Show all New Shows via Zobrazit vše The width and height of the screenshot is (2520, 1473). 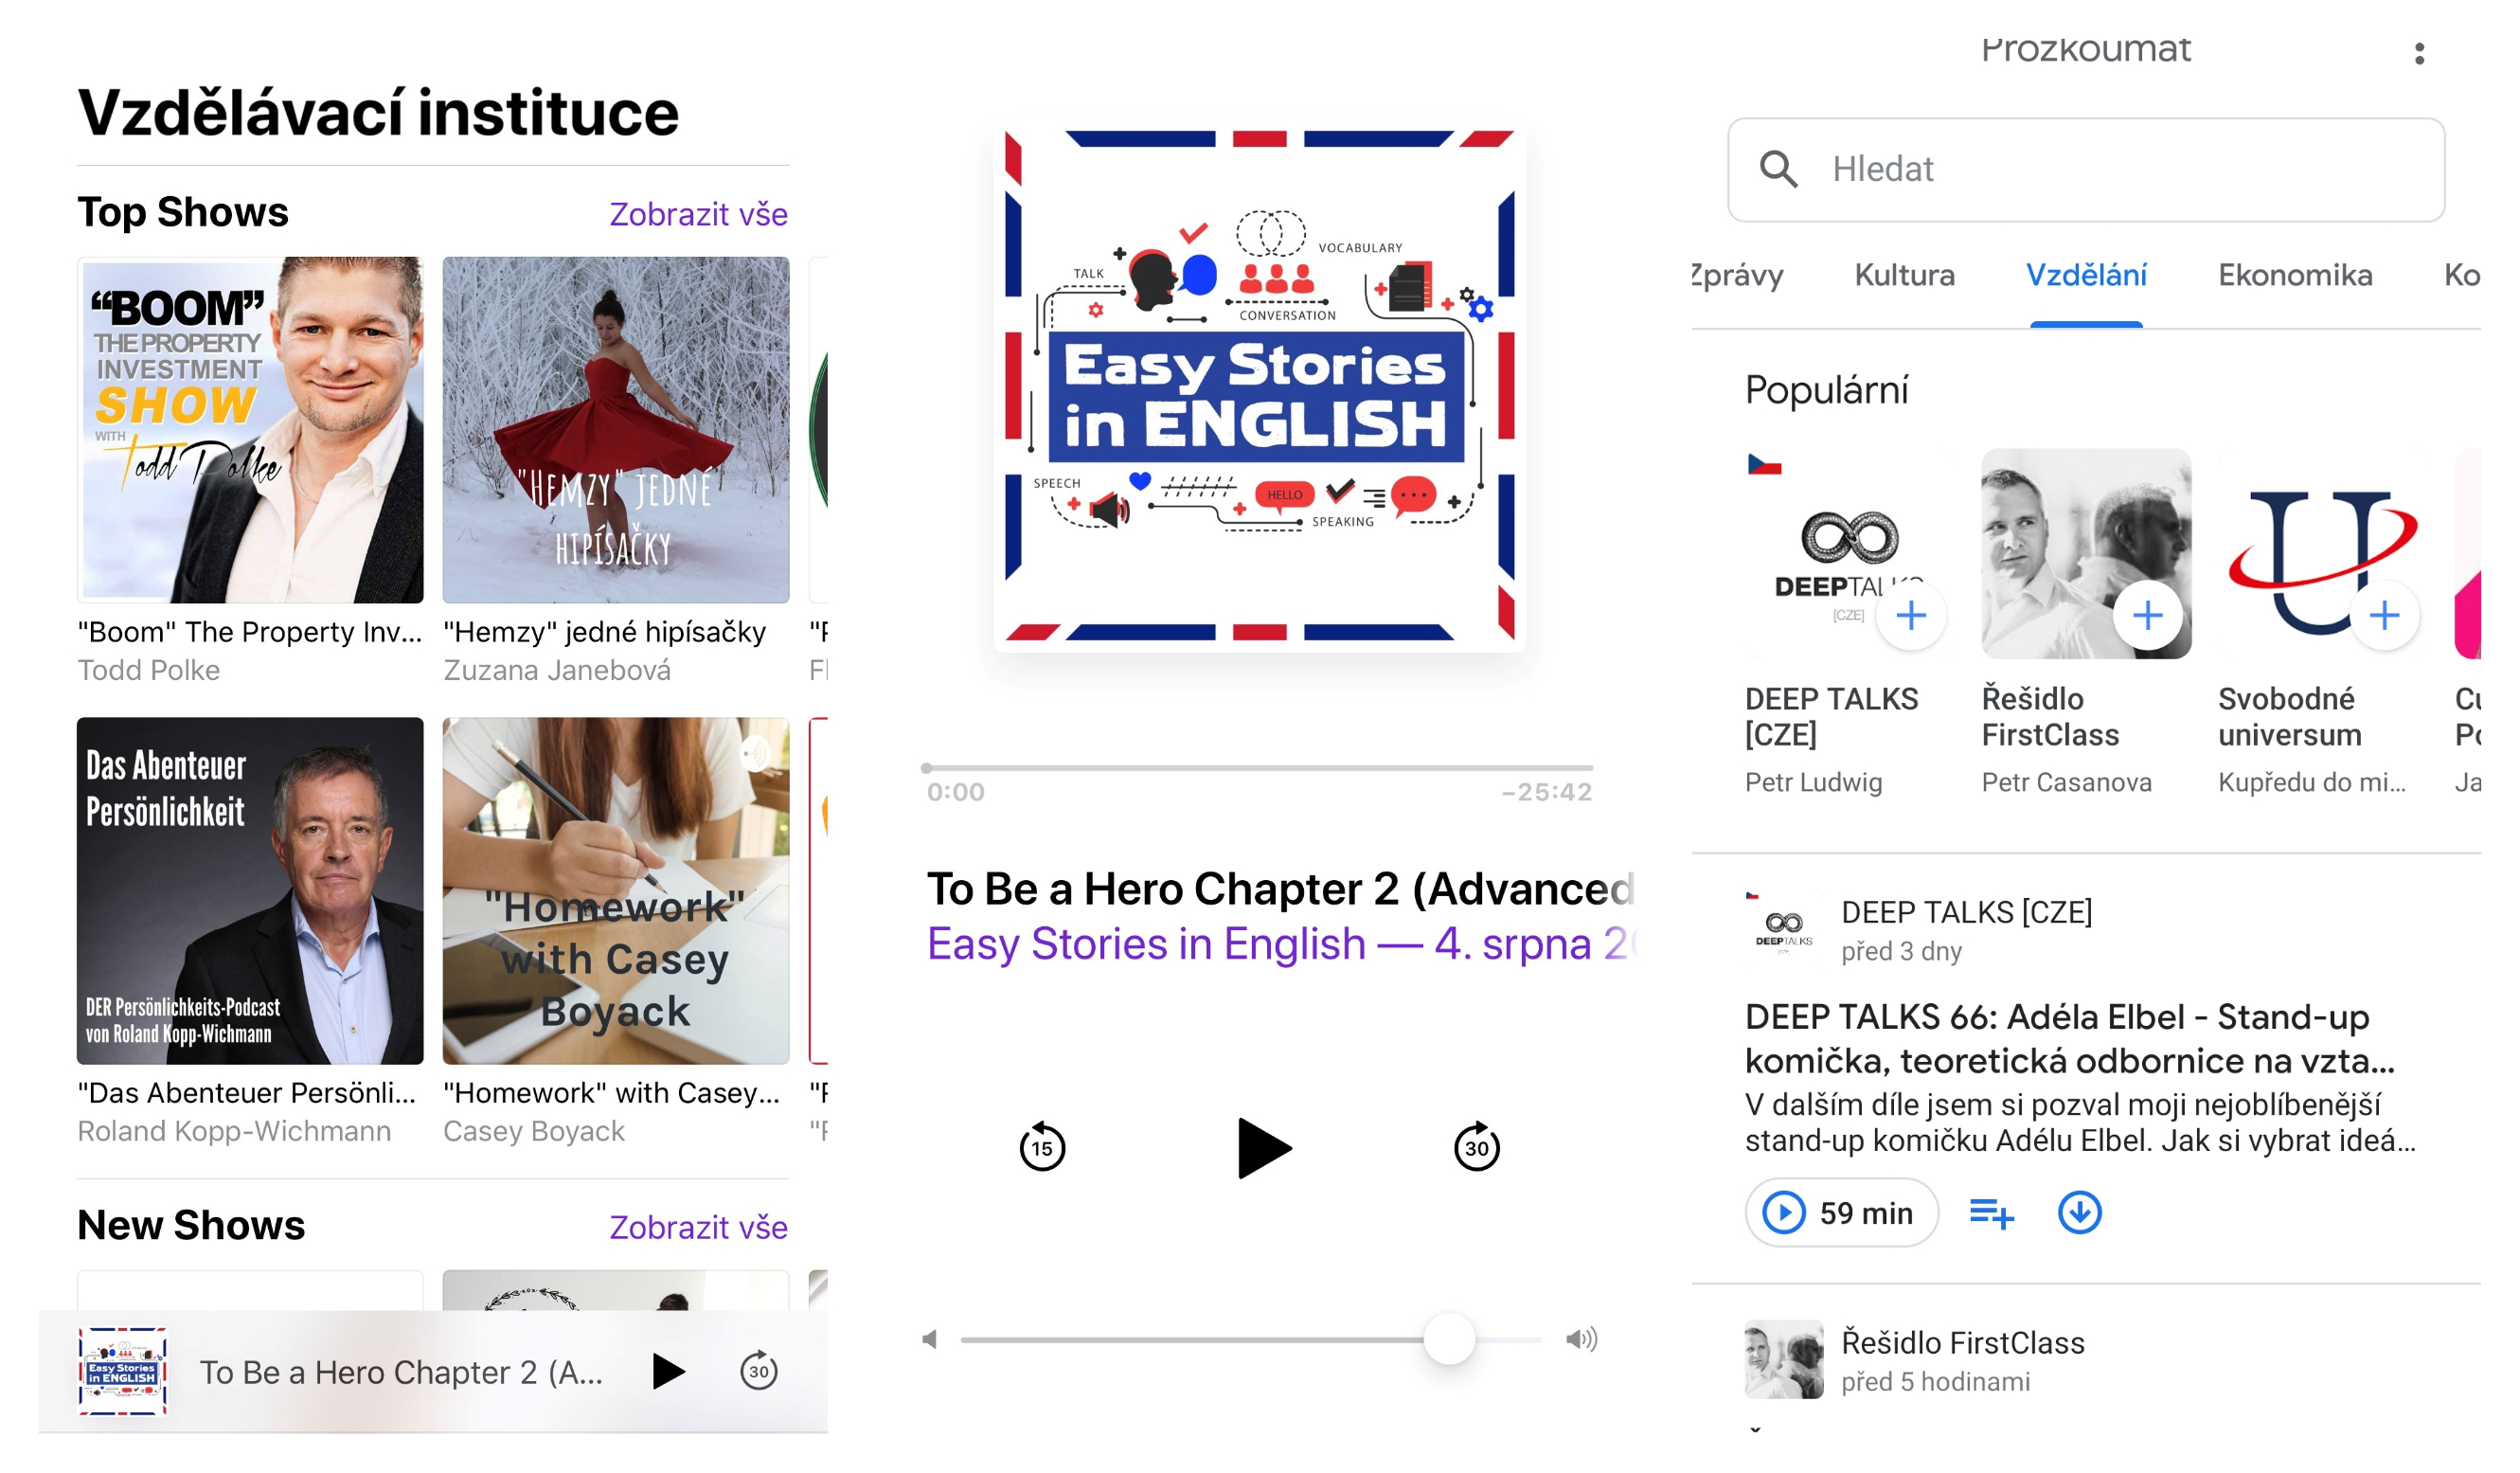[698, 1227]
